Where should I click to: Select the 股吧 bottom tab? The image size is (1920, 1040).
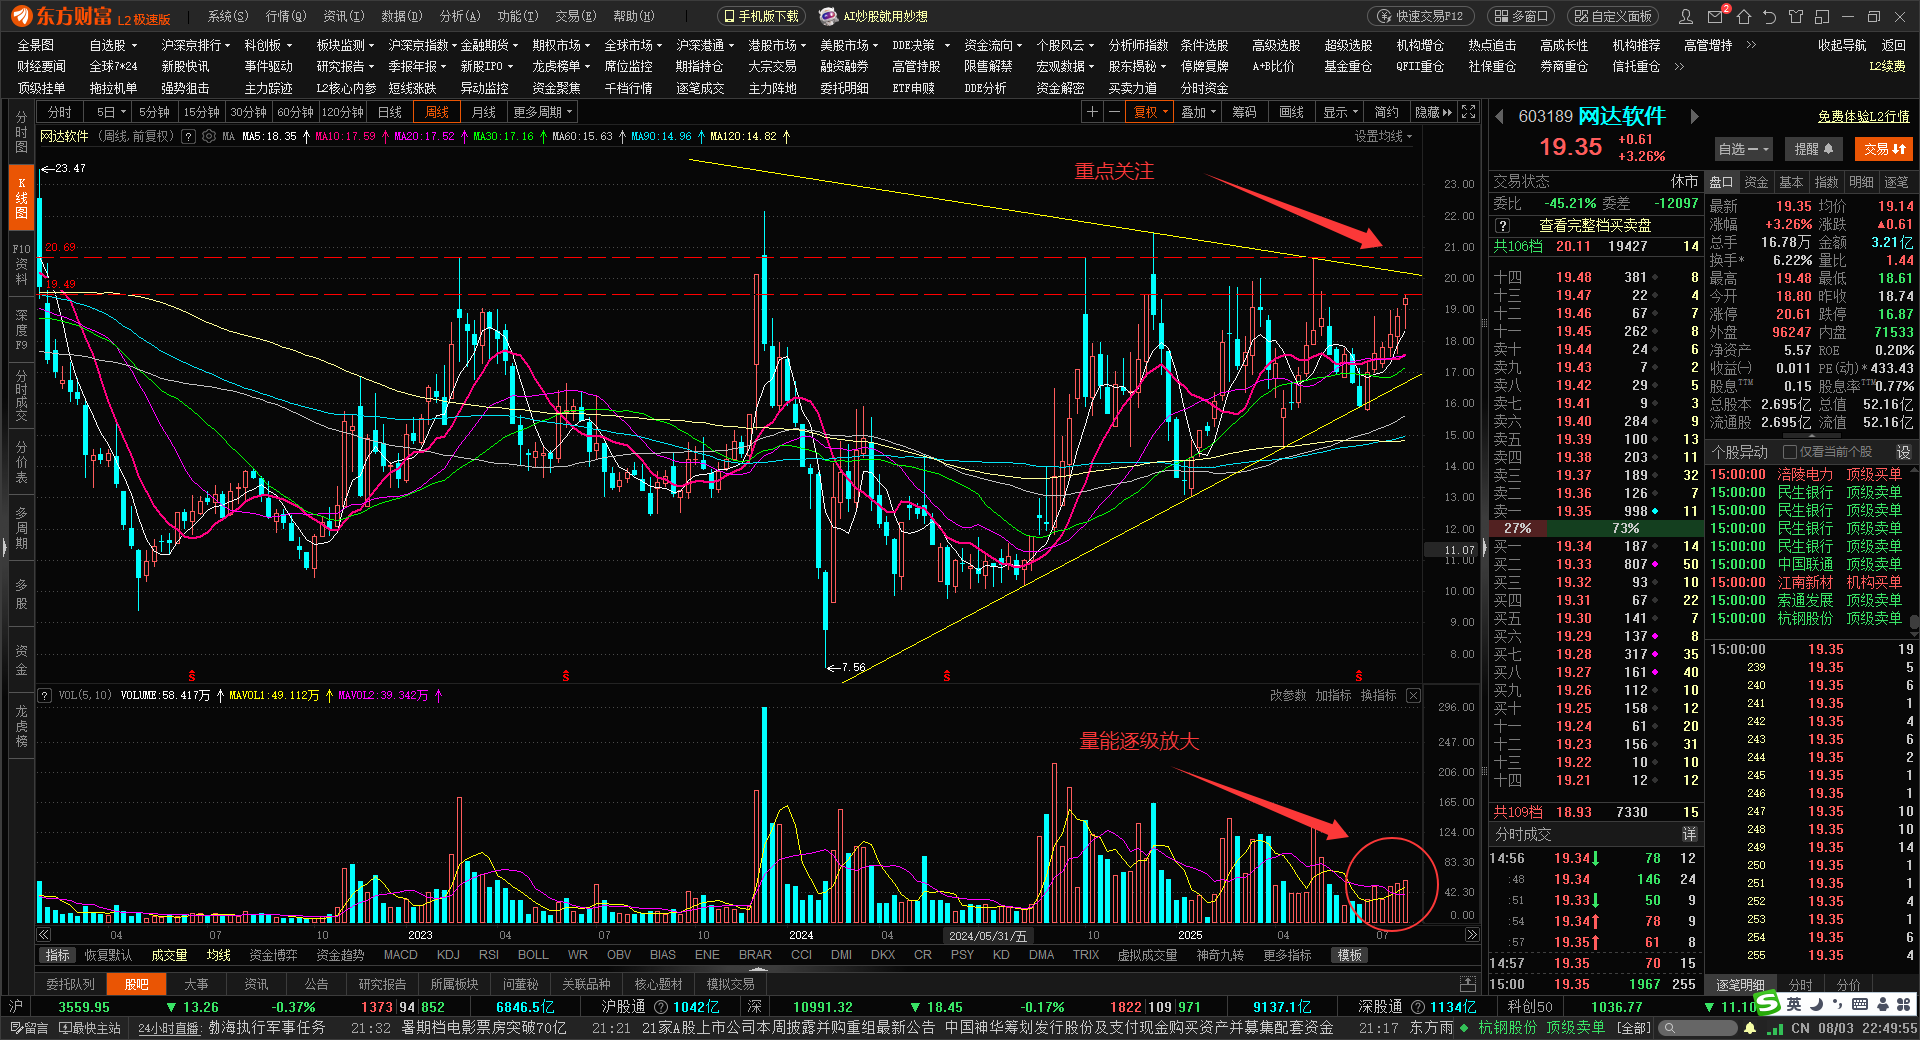click(136, 984)
